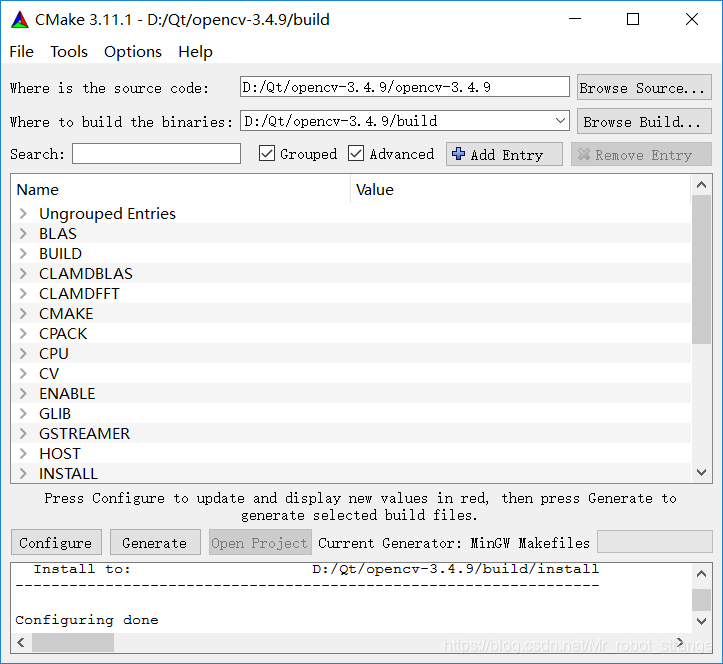Expand the BUILD group arrow
The width and height of the screenshot is (723, 664).
click(x=23, y=254)
